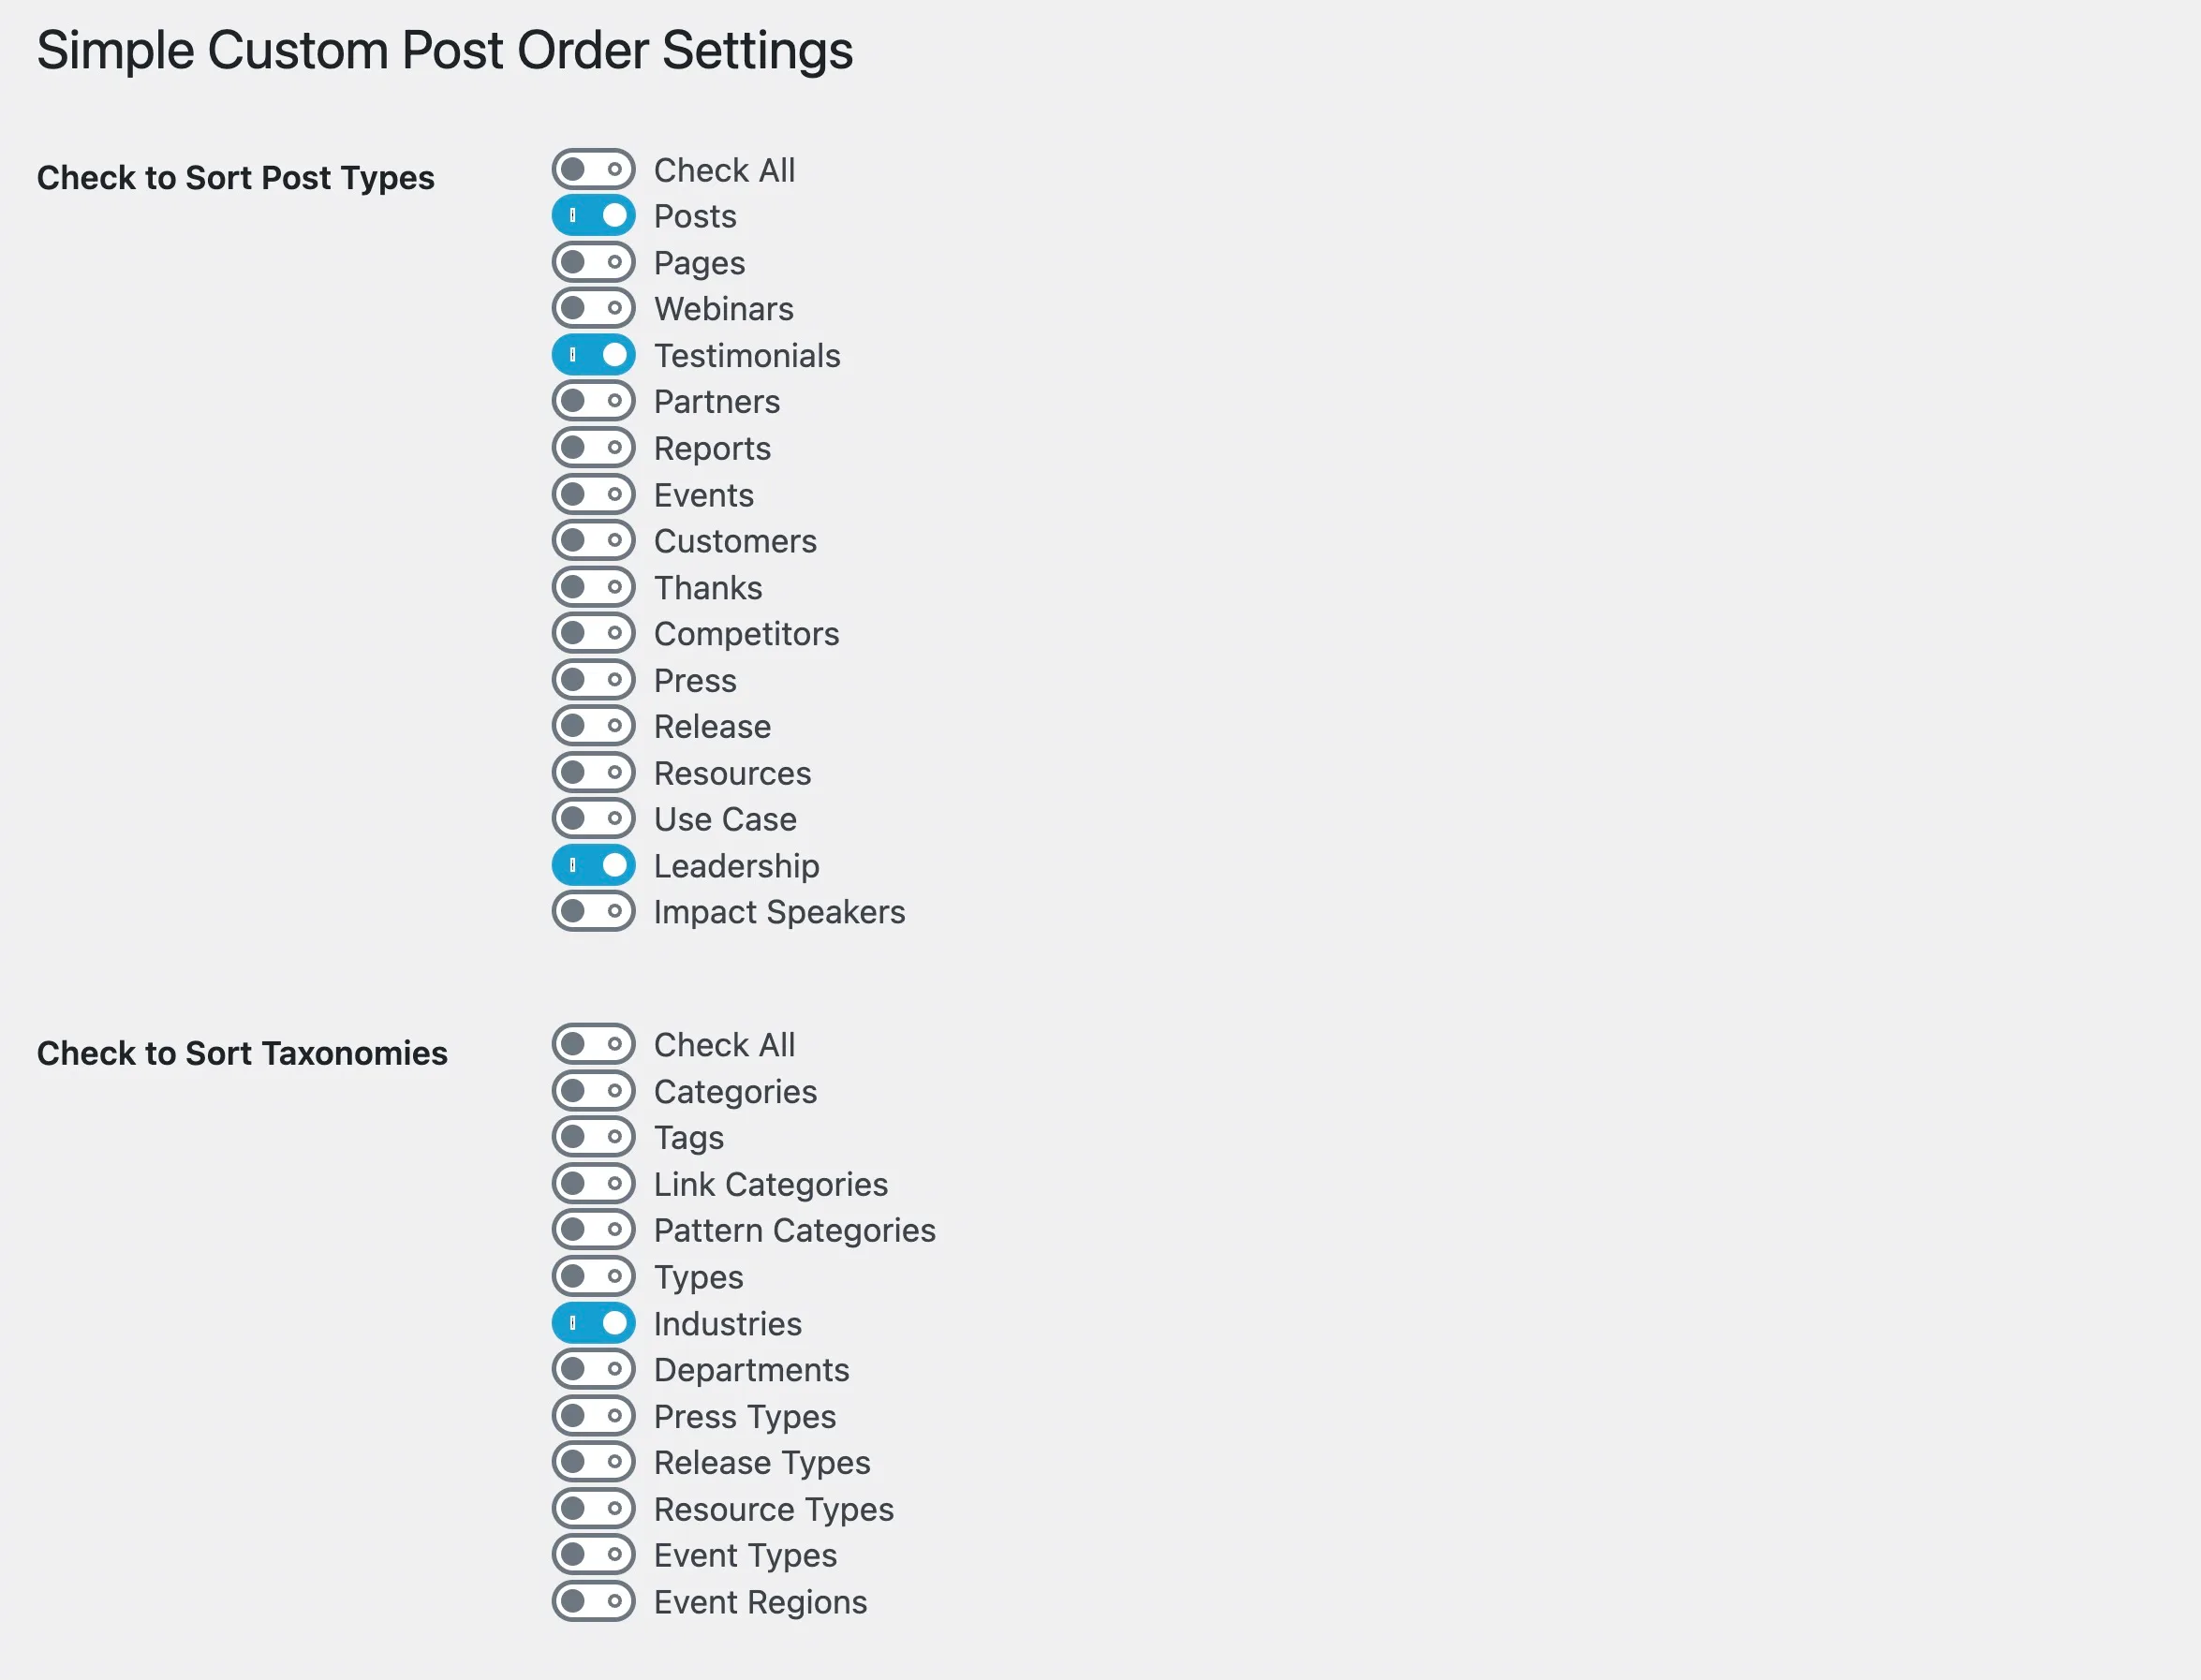This screenshot has width=2201, height=1680.
Task: Disable the Testimonials toggle
Action: (x=593, y=355)
